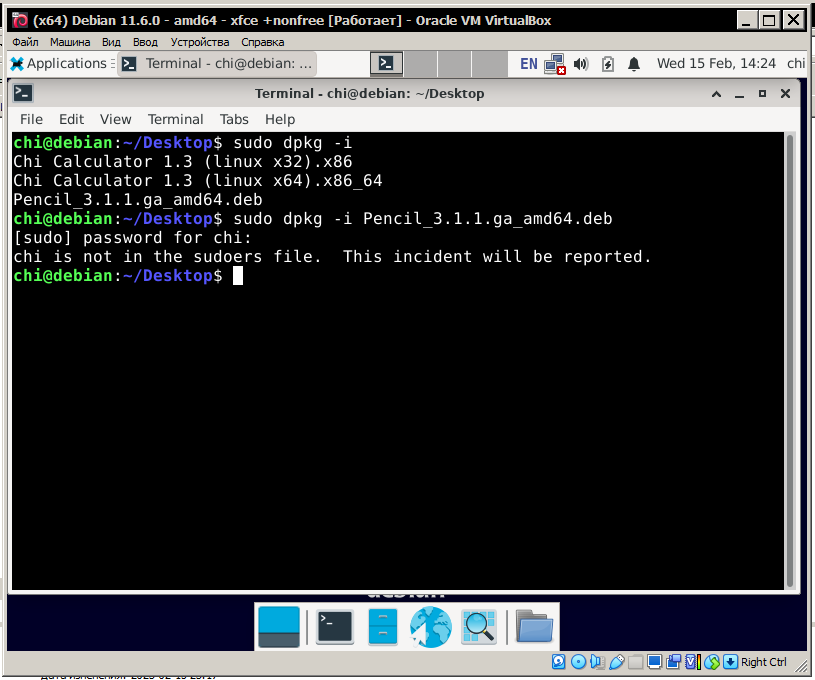
Task: Open the home folder icon in dock
Action: 534,626
